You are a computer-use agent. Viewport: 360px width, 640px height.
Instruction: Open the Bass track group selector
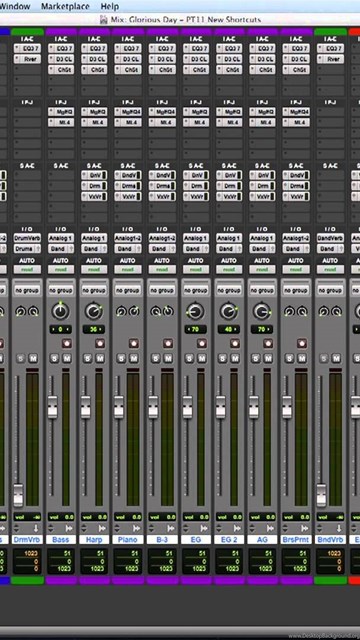(61, 290)
